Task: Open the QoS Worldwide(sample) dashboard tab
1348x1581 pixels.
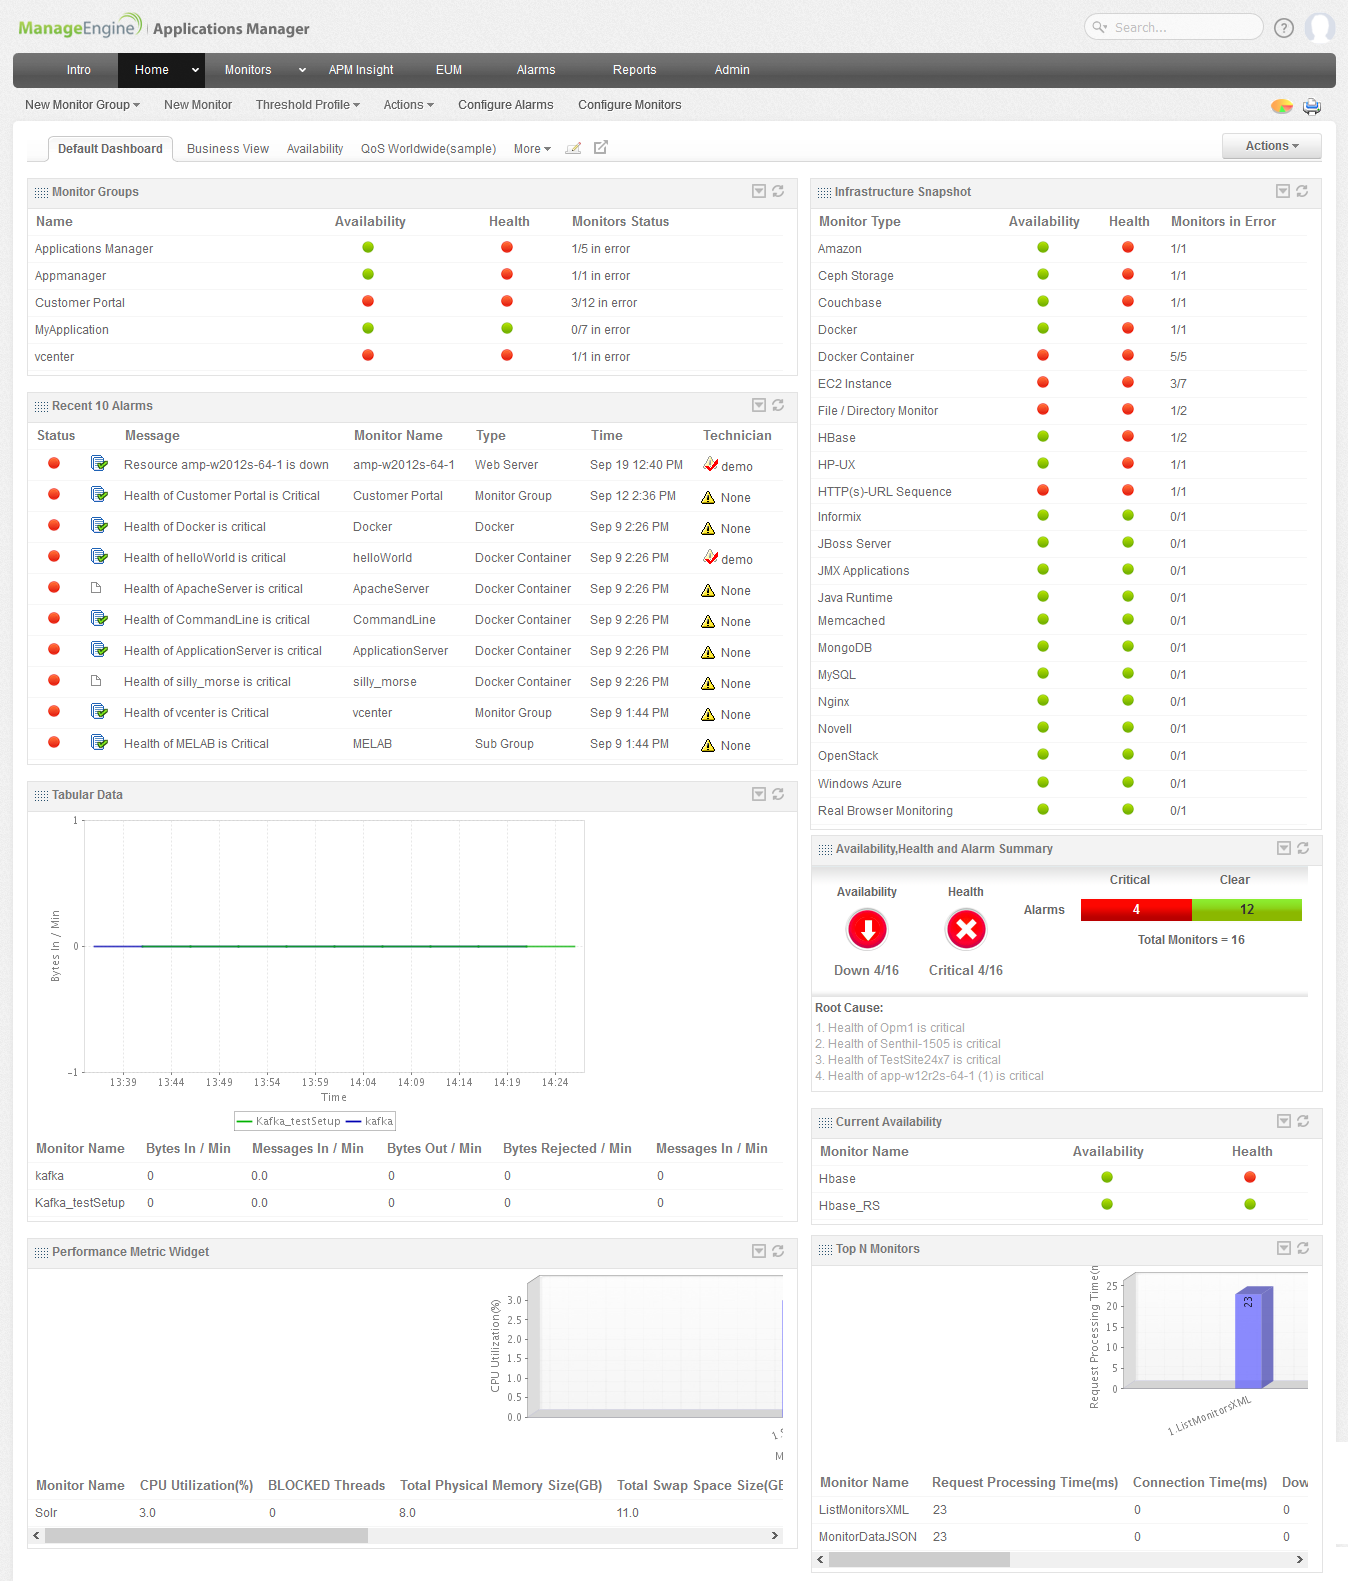Action: pos(428,149)
